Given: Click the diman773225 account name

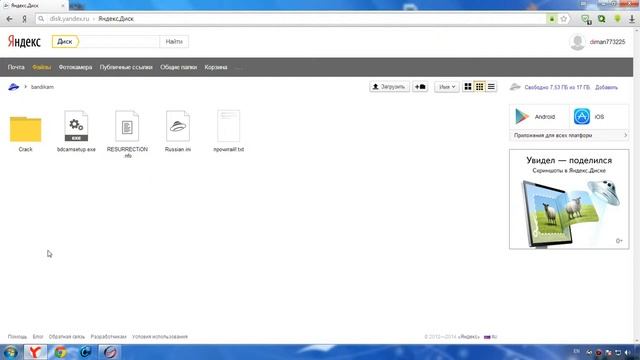Looking at the screenshot, I should click(607, 42).
